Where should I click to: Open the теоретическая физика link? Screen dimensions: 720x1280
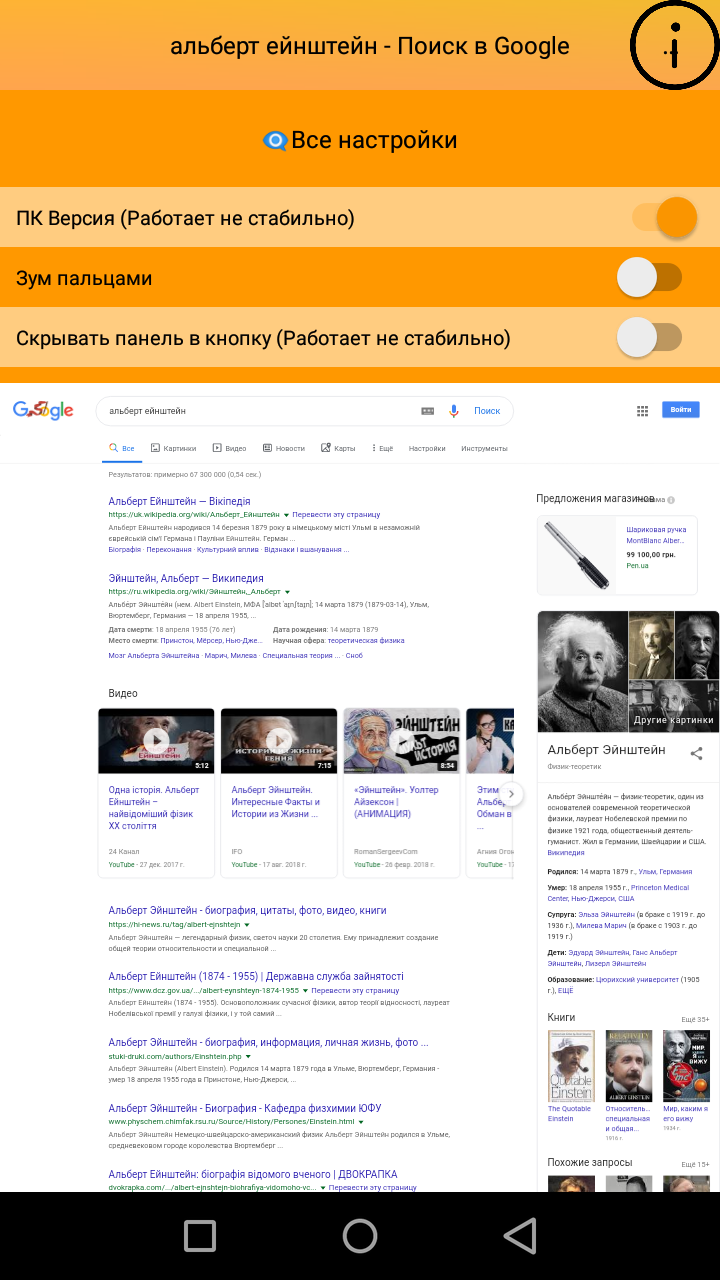click(x=366, y=641)
